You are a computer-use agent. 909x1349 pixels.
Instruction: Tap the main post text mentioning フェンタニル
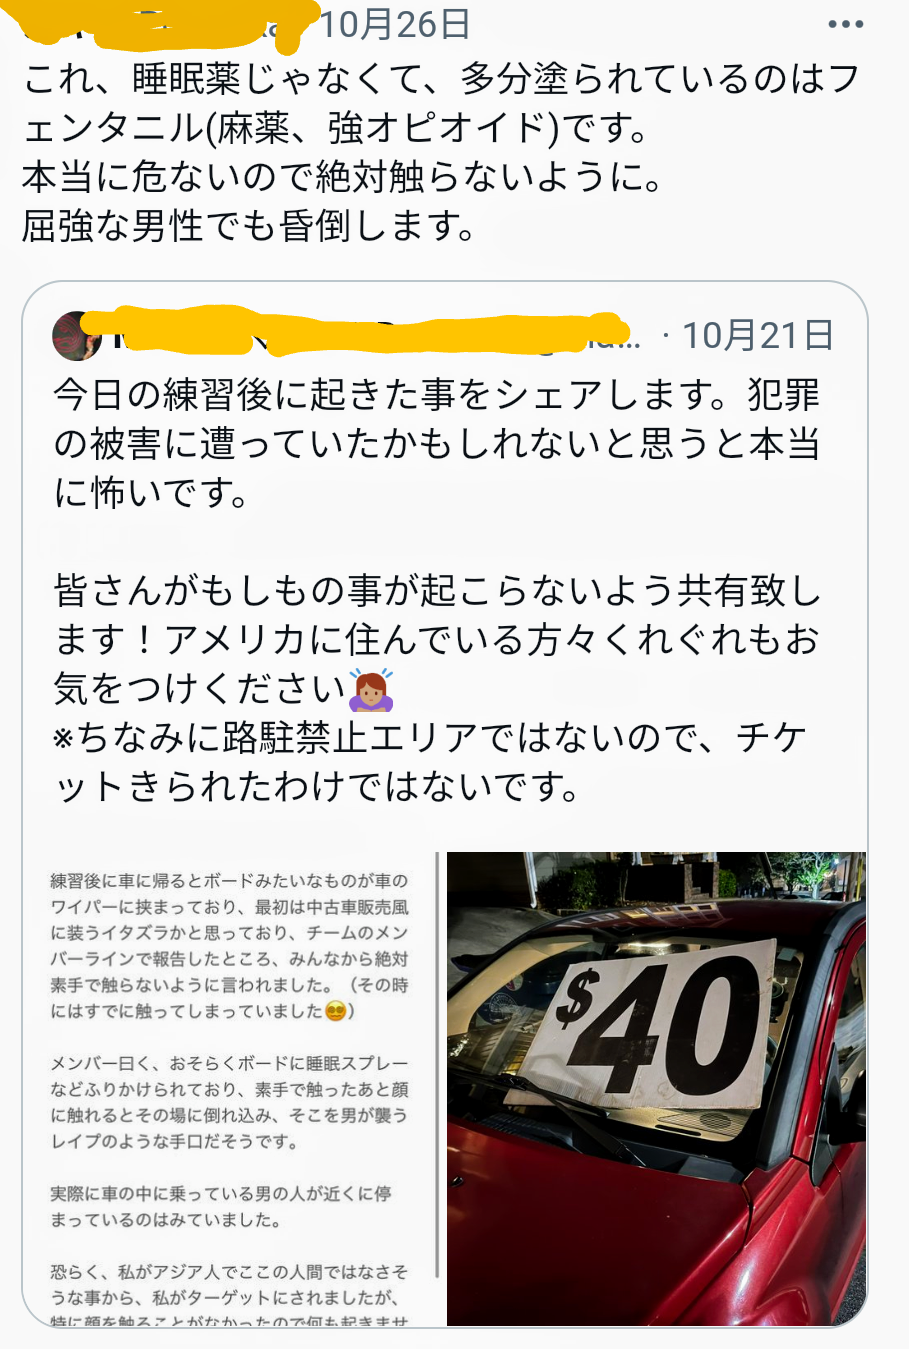point(440,152)
